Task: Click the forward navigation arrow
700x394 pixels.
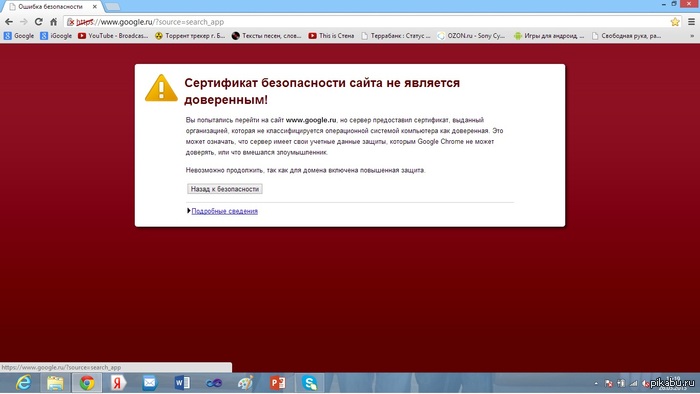Action: [24, 21]
